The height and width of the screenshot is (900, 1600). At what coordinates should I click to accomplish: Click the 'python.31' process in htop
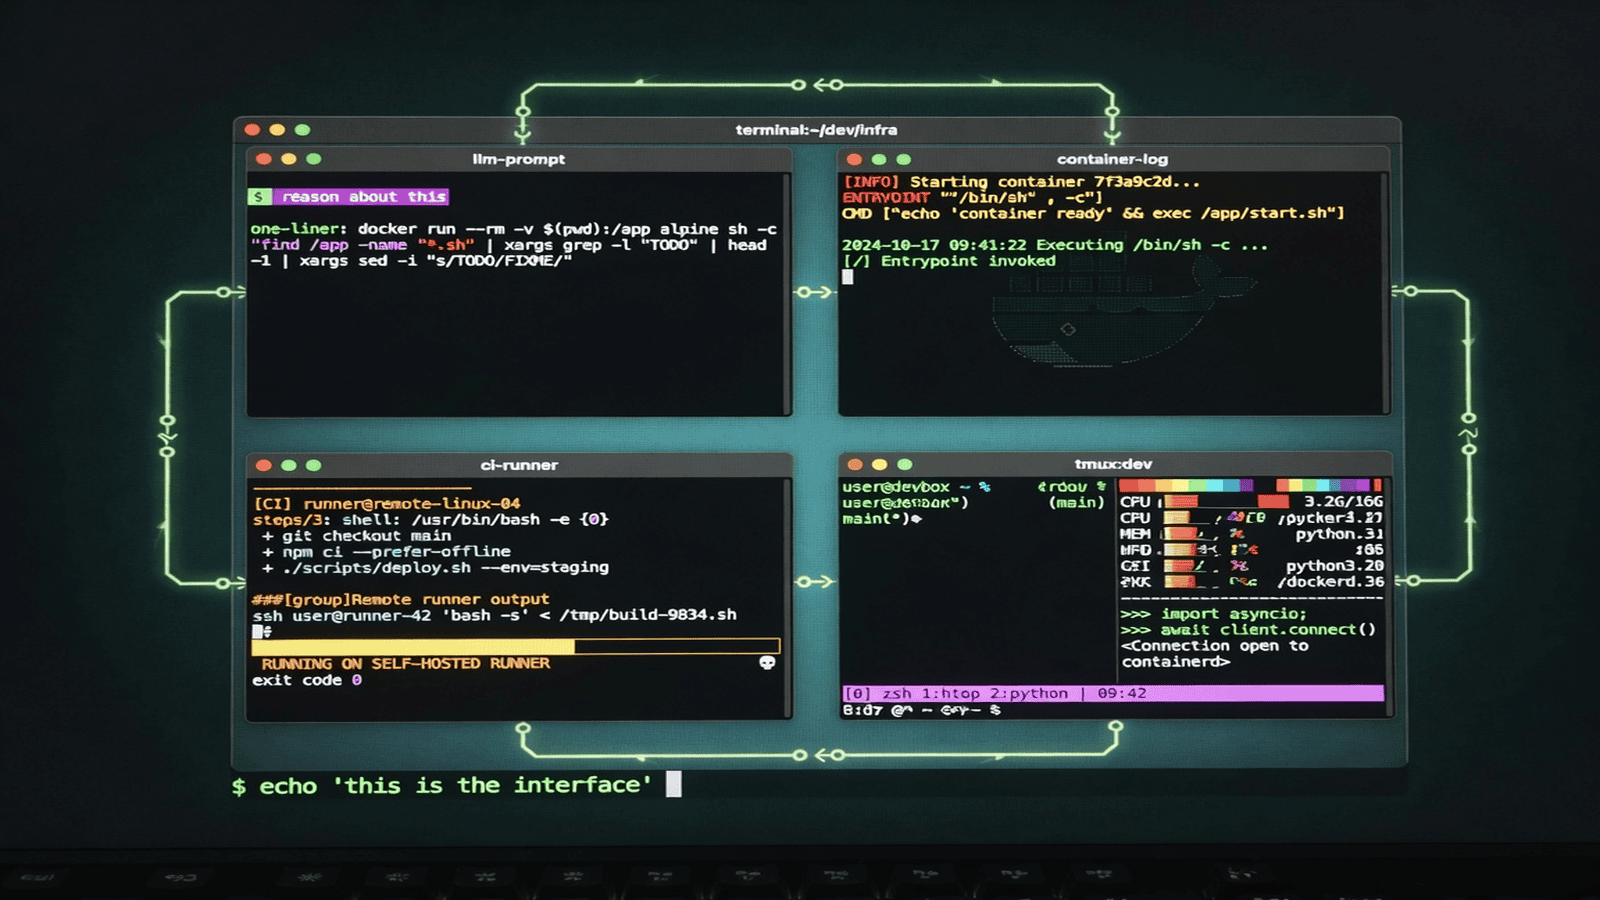(x=1340, y=534)
